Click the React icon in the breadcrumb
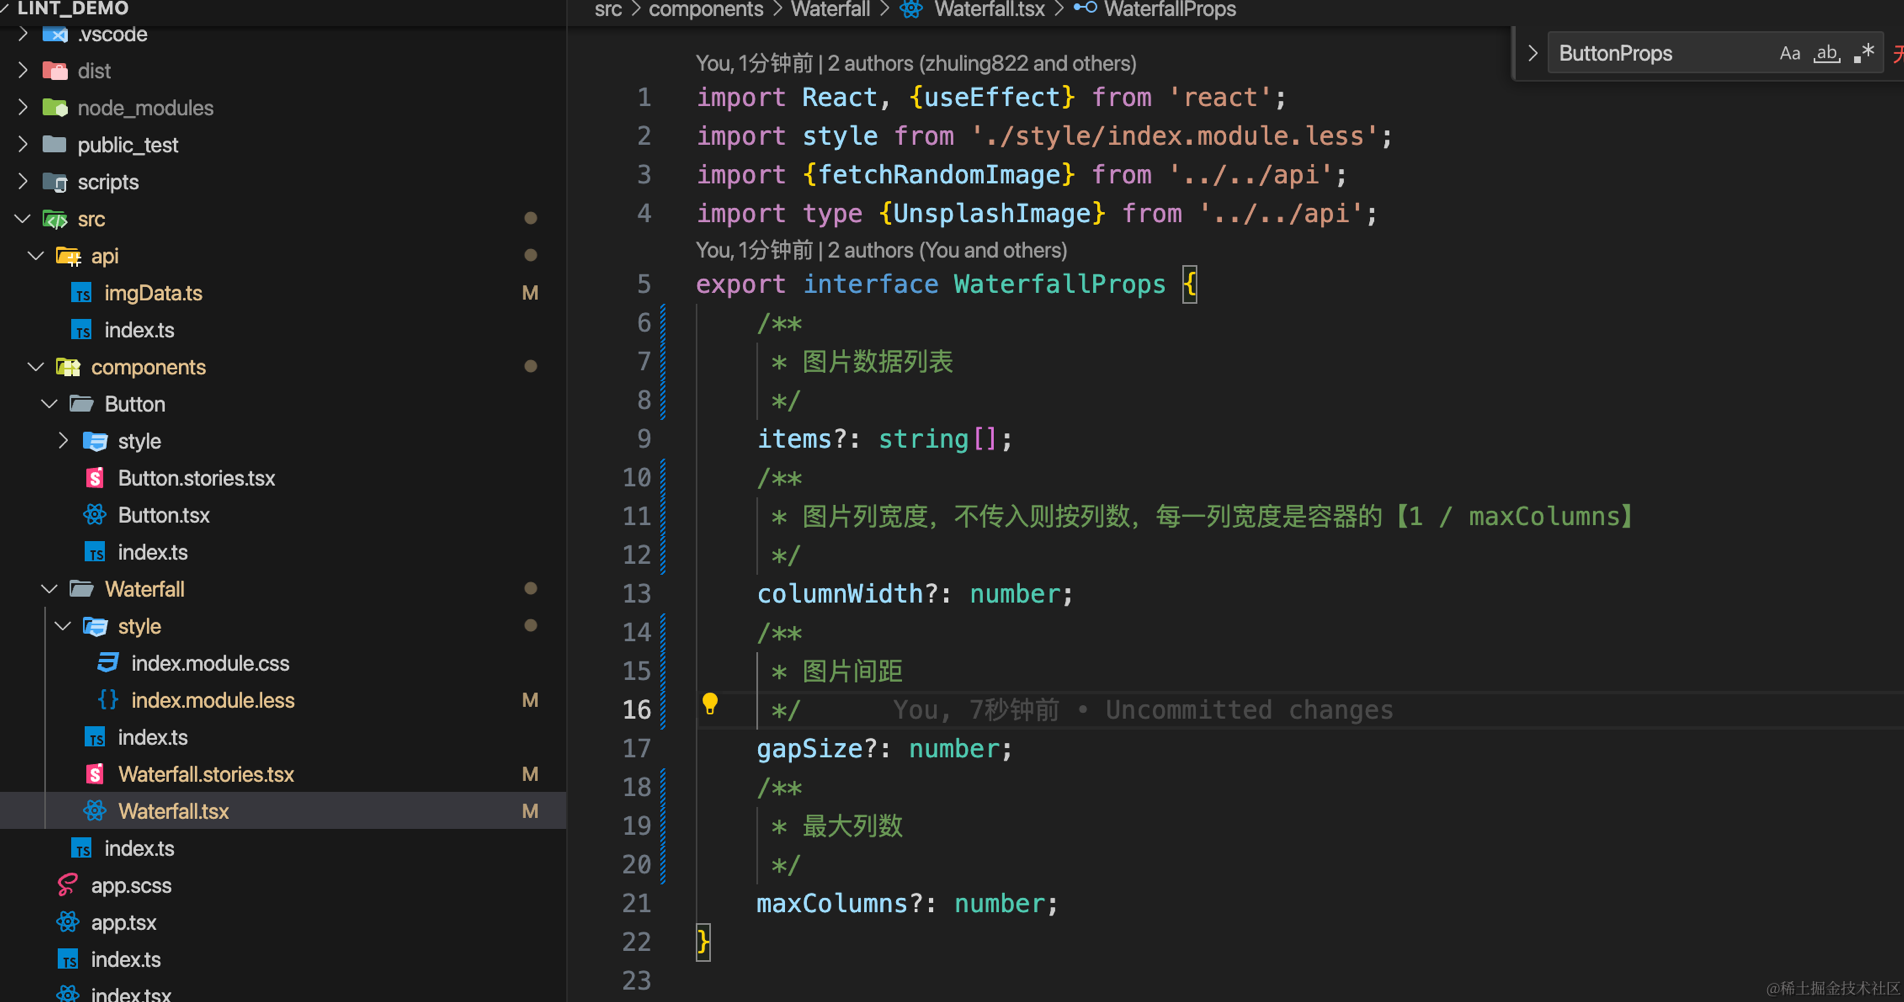 point(911,10)
